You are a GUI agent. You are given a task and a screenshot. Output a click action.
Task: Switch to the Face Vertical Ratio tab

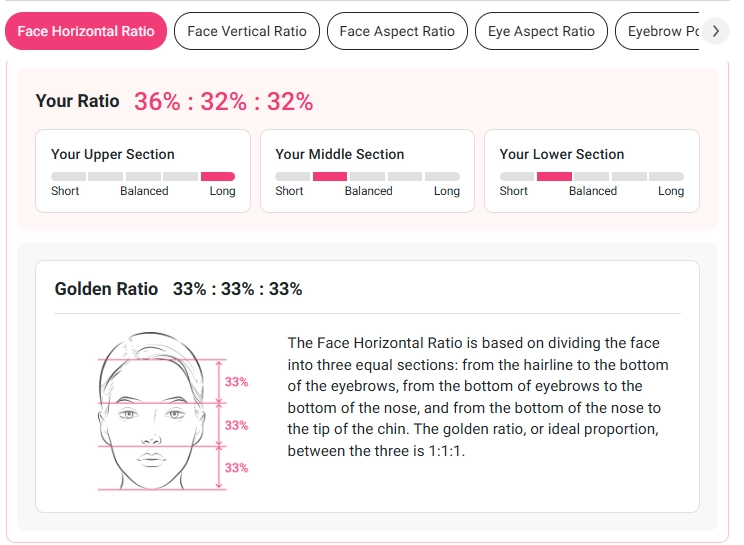247,31
